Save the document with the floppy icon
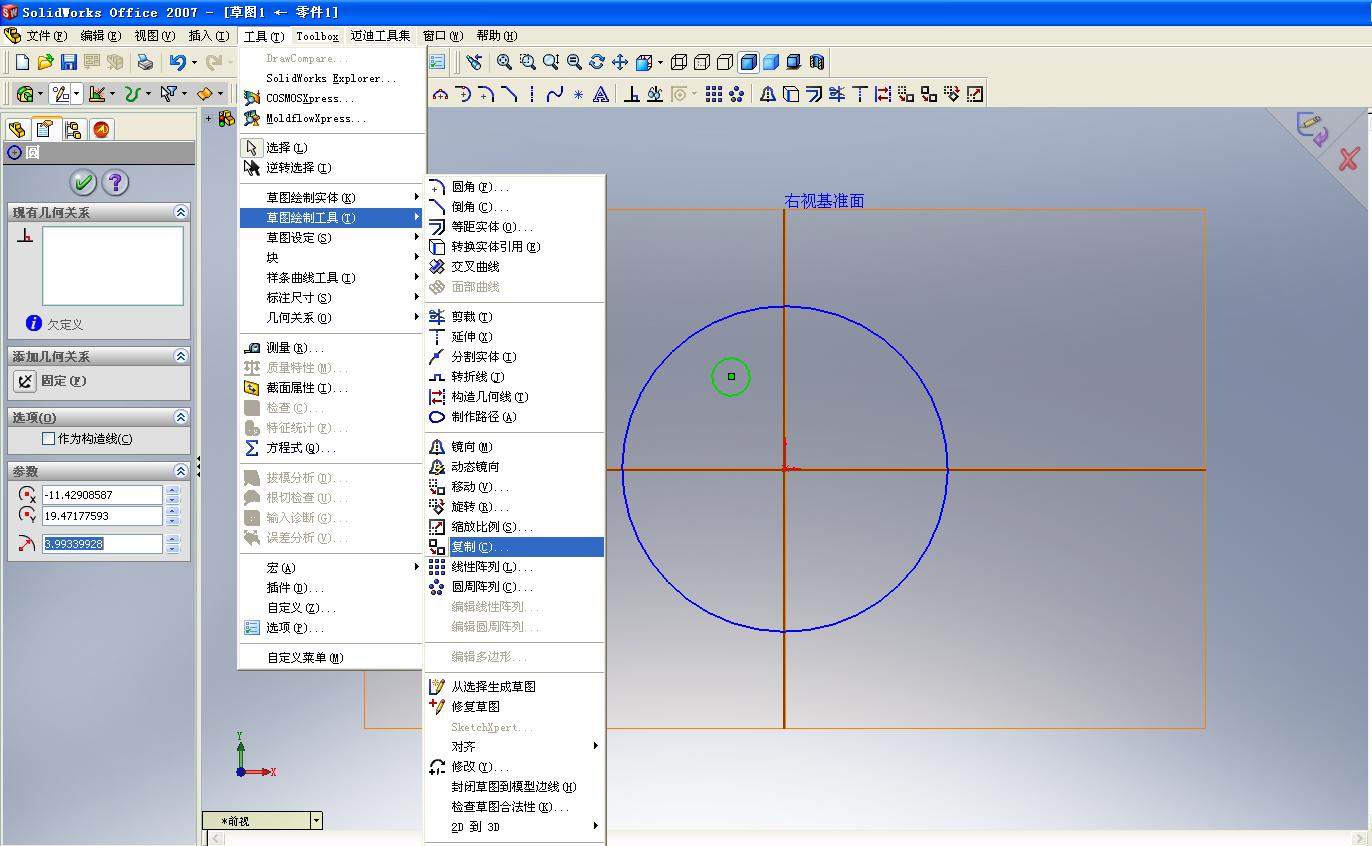The width and height of the screenshot is (1372, 846). (68, 62)
